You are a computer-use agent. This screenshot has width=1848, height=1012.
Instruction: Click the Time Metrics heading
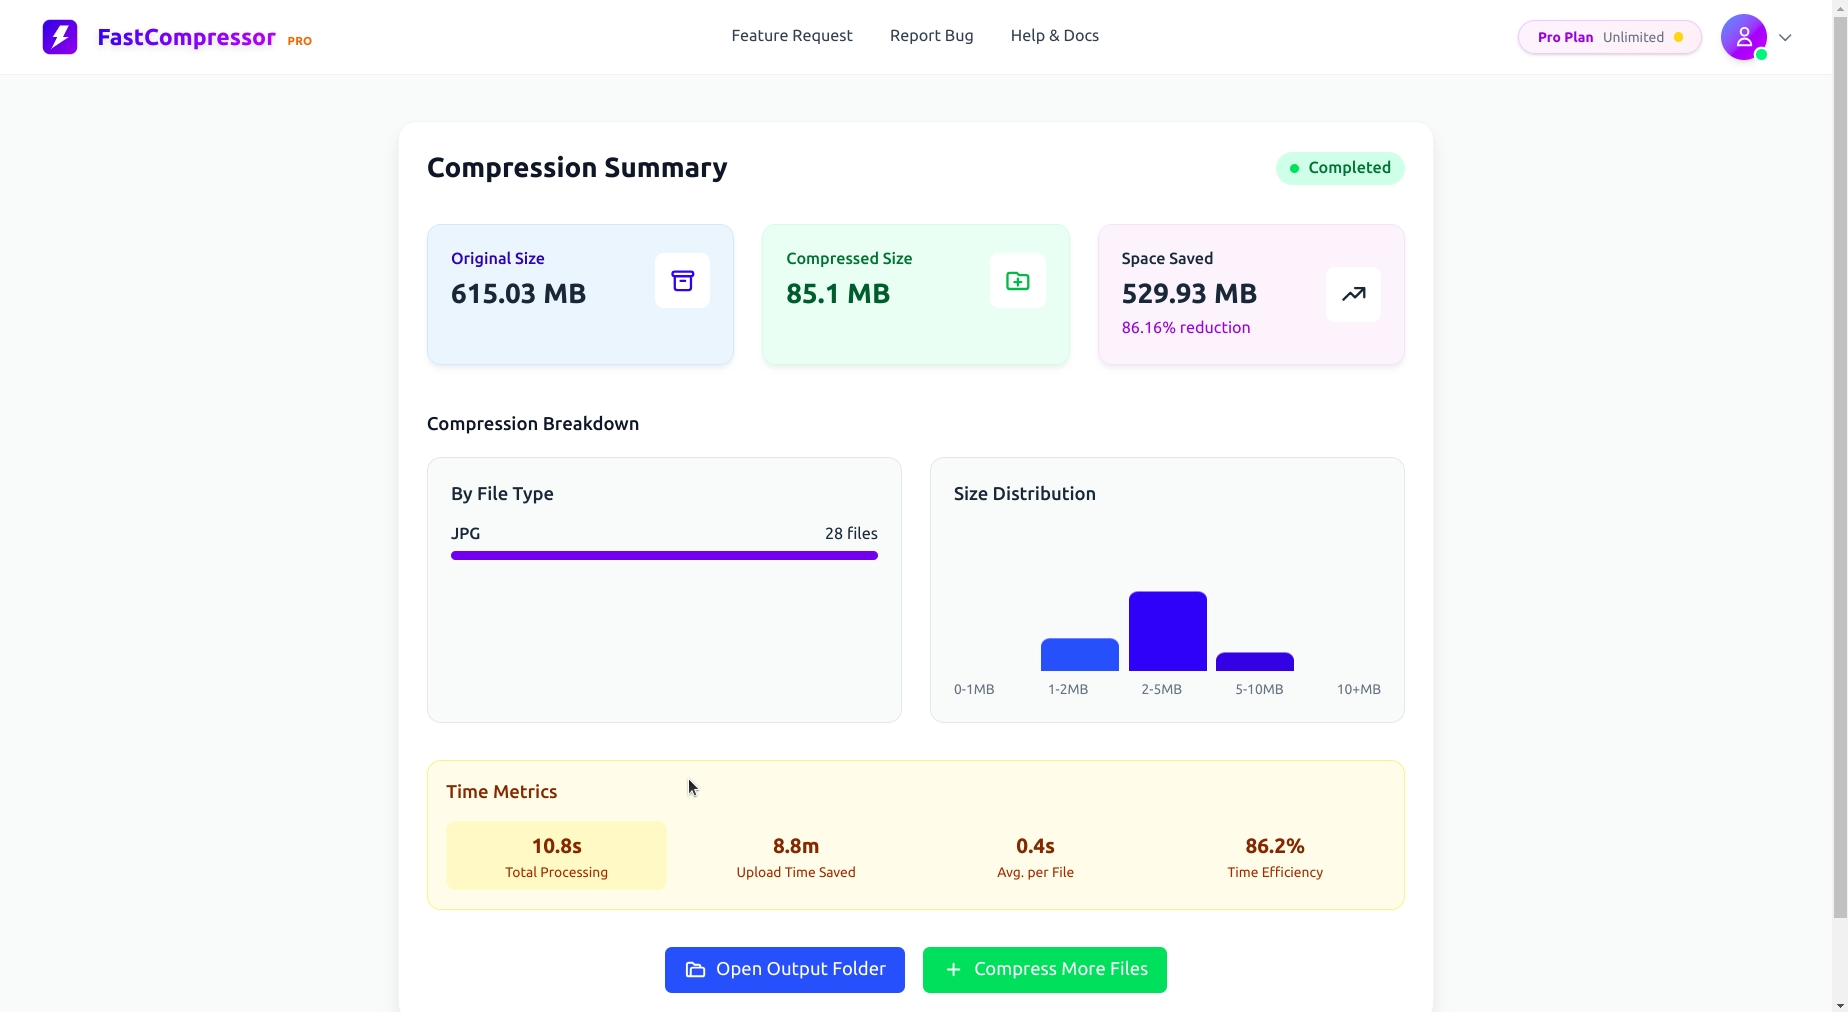pyautogui.click(x=502, y=792)
